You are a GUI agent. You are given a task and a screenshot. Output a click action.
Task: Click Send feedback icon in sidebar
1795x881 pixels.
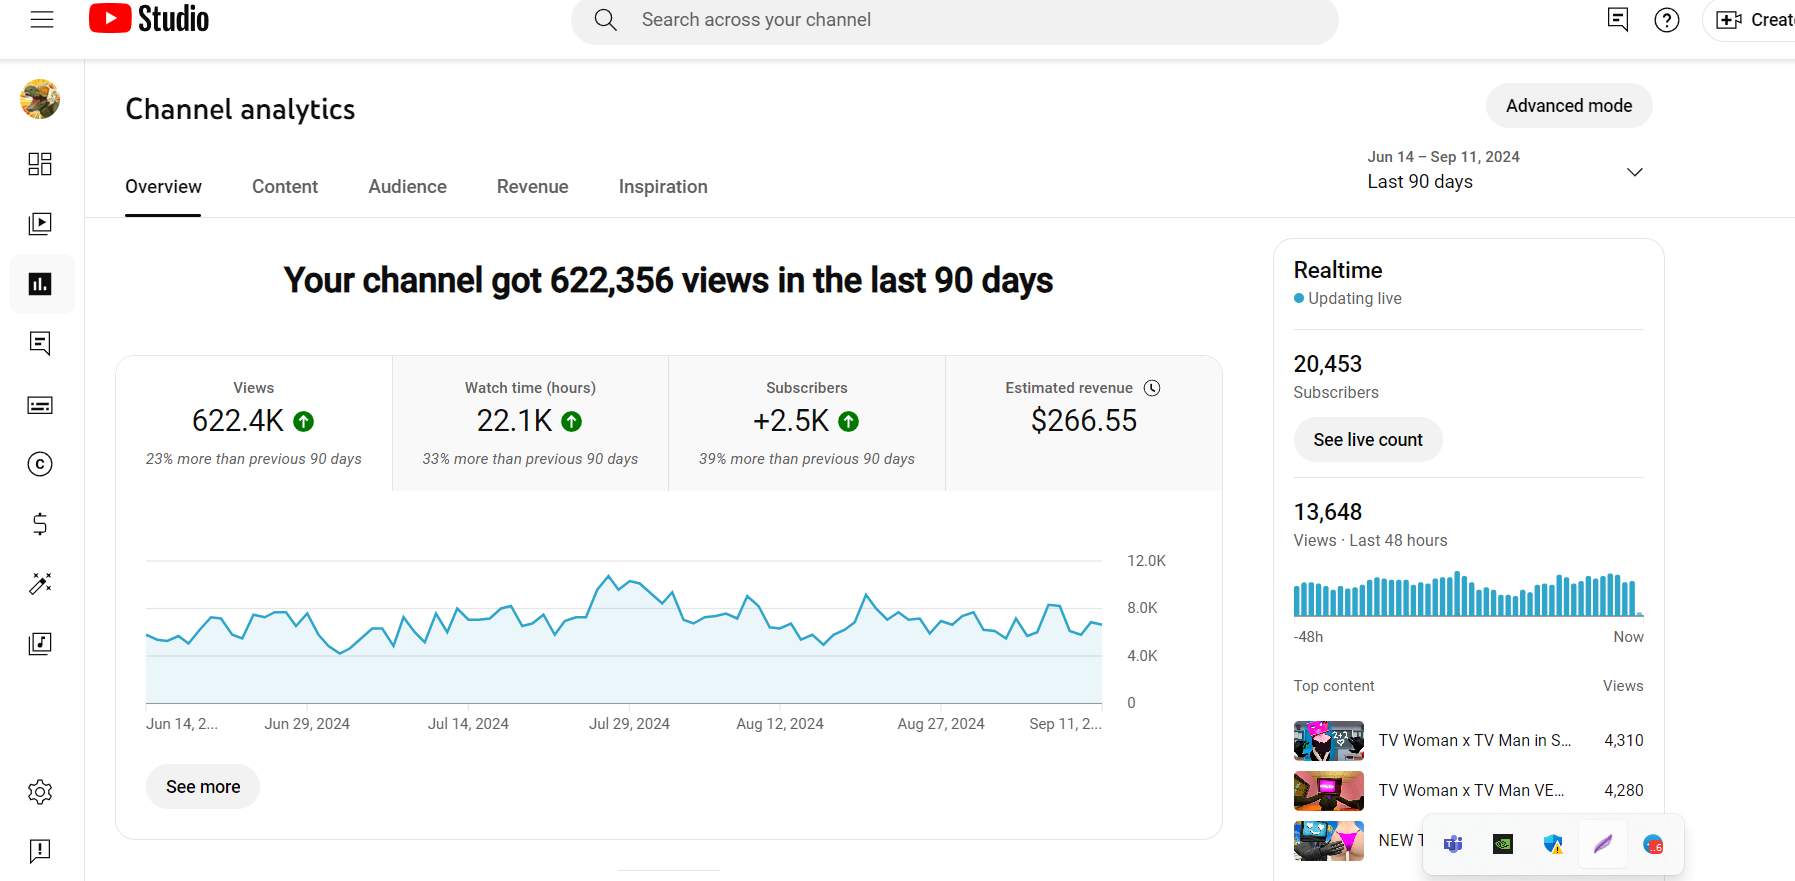40,851
